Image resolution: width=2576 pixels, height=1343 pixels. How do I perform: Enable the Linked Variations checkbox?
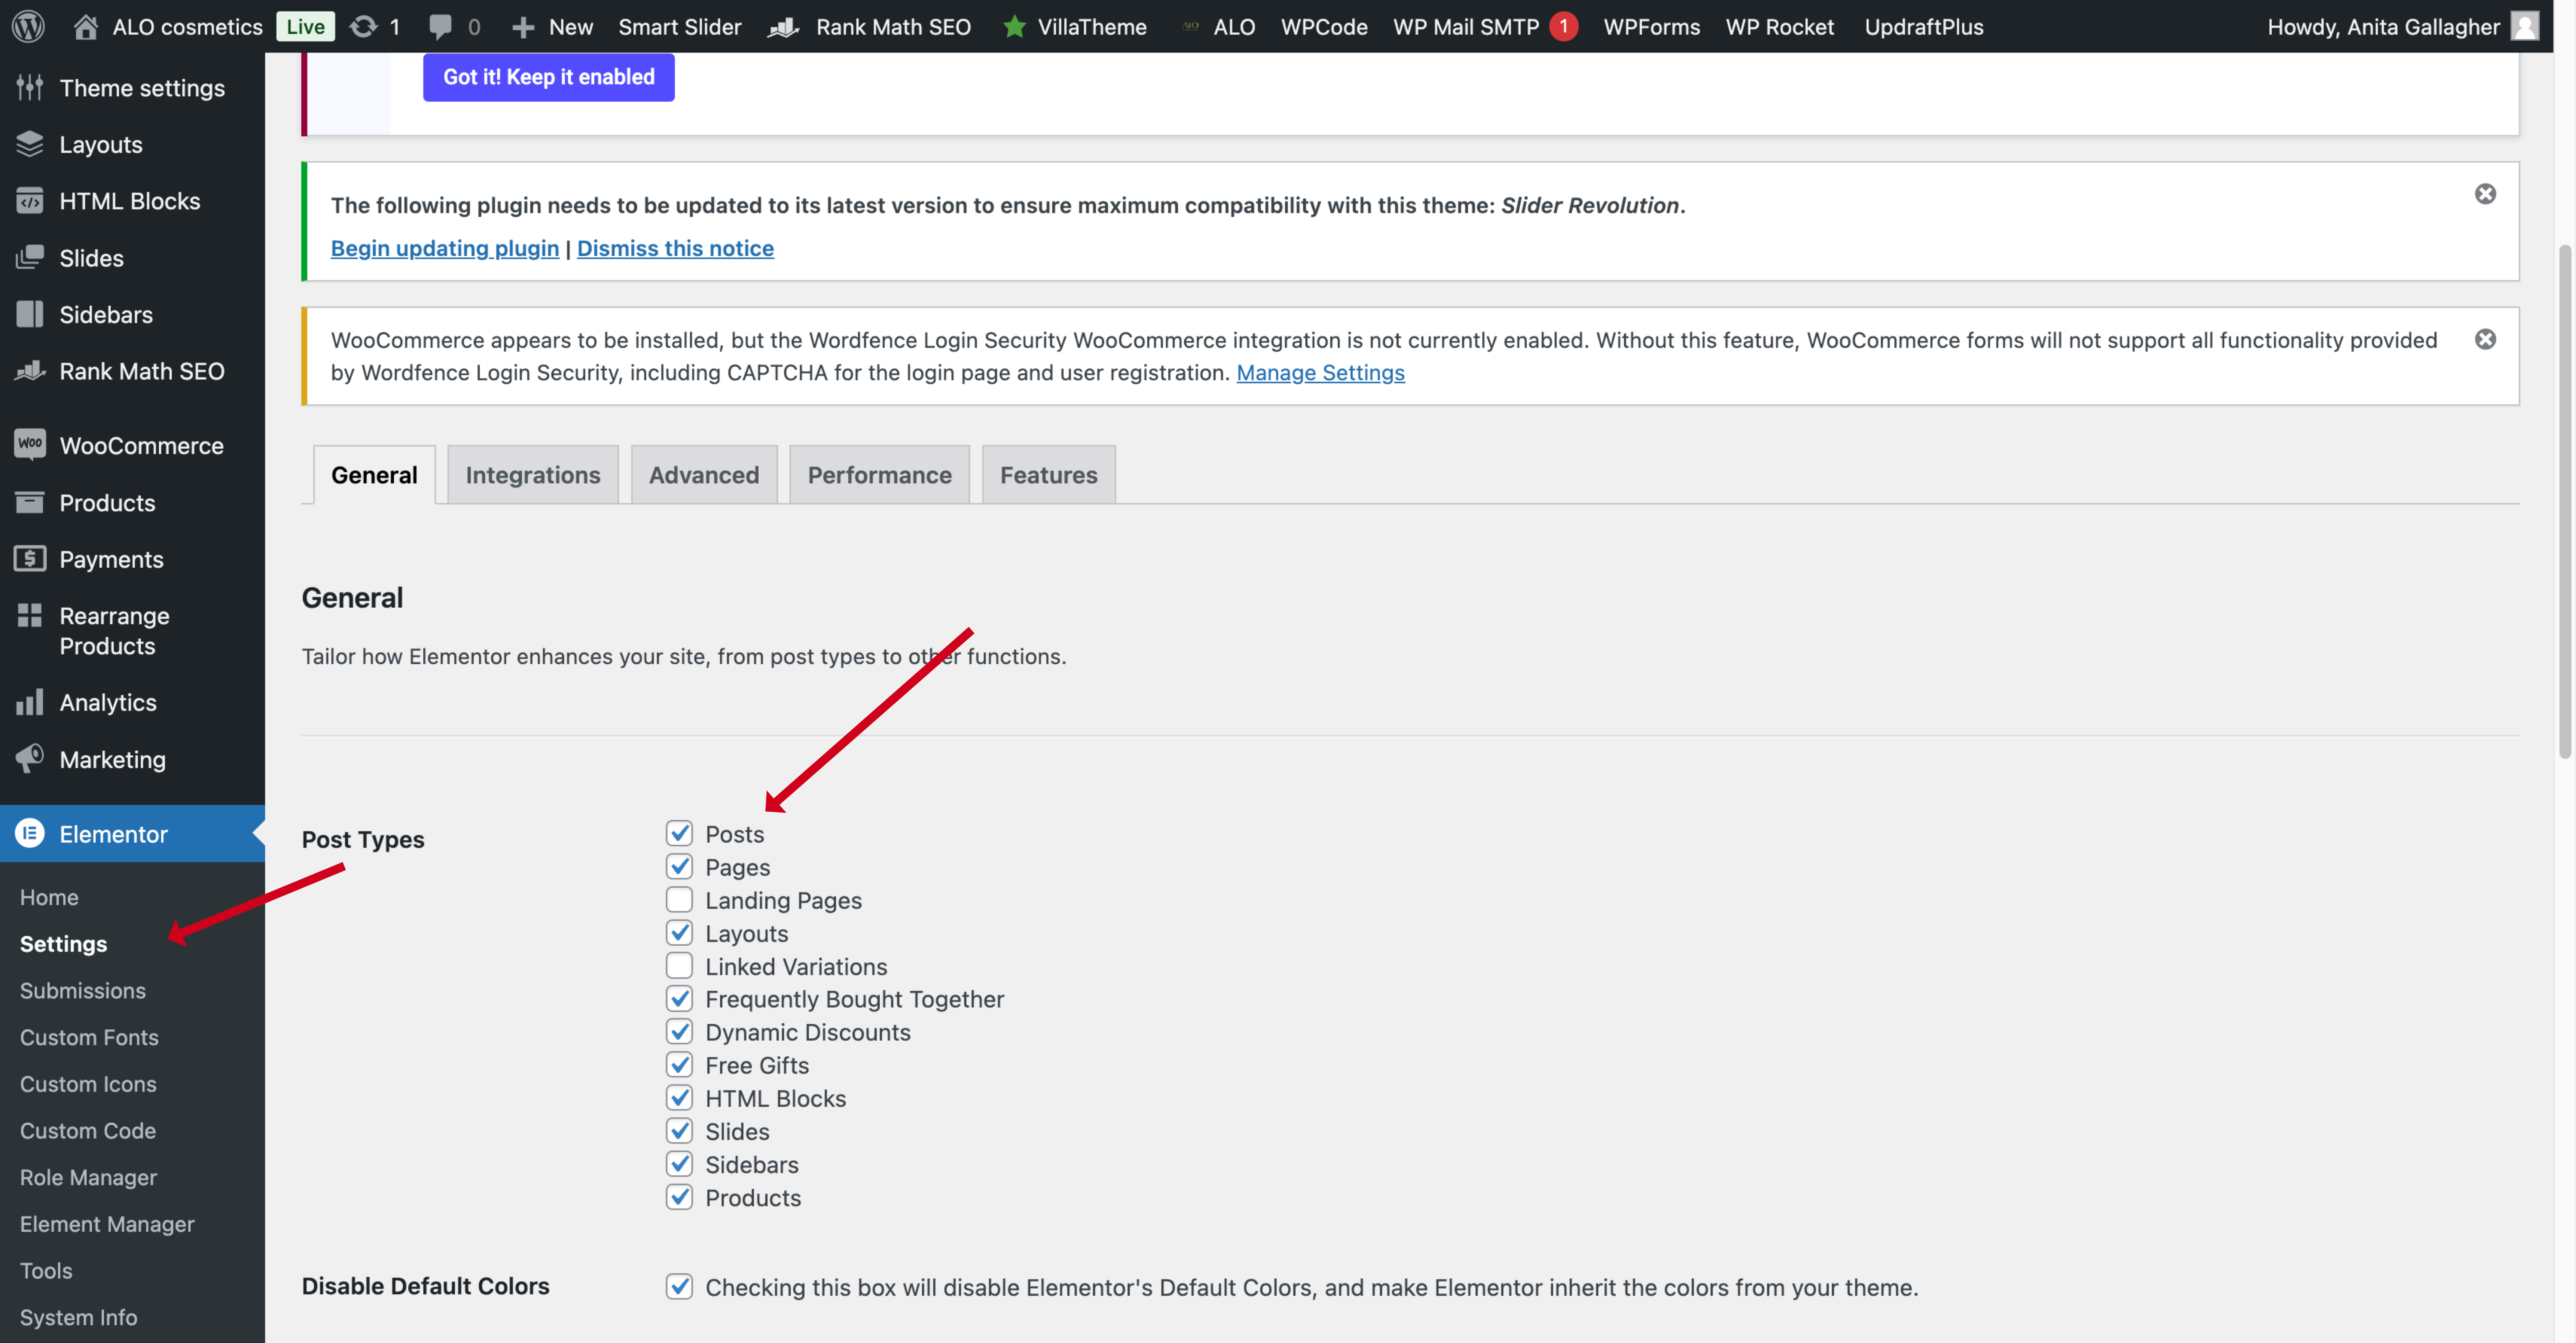[x=679, y=966]
